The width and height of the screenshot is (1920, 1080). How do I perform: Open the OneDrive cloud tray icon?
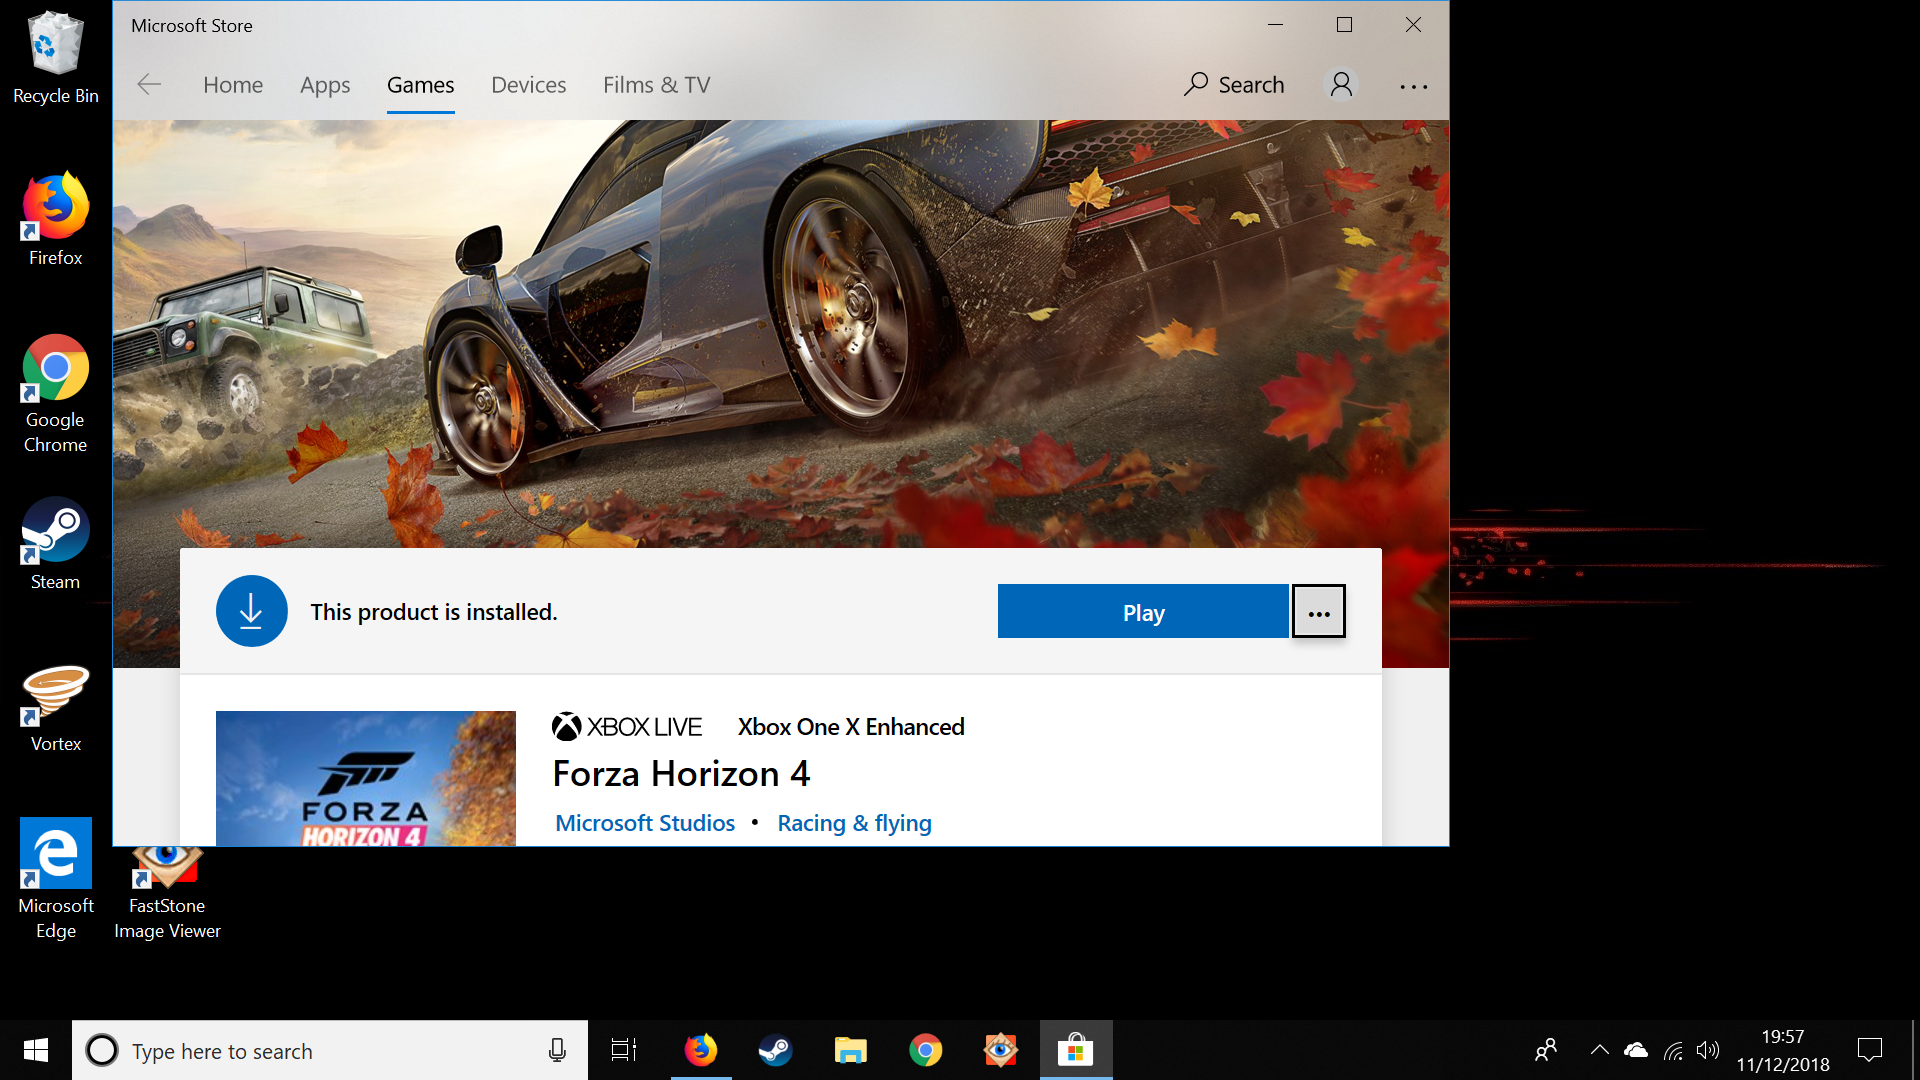[1636, 1050]
